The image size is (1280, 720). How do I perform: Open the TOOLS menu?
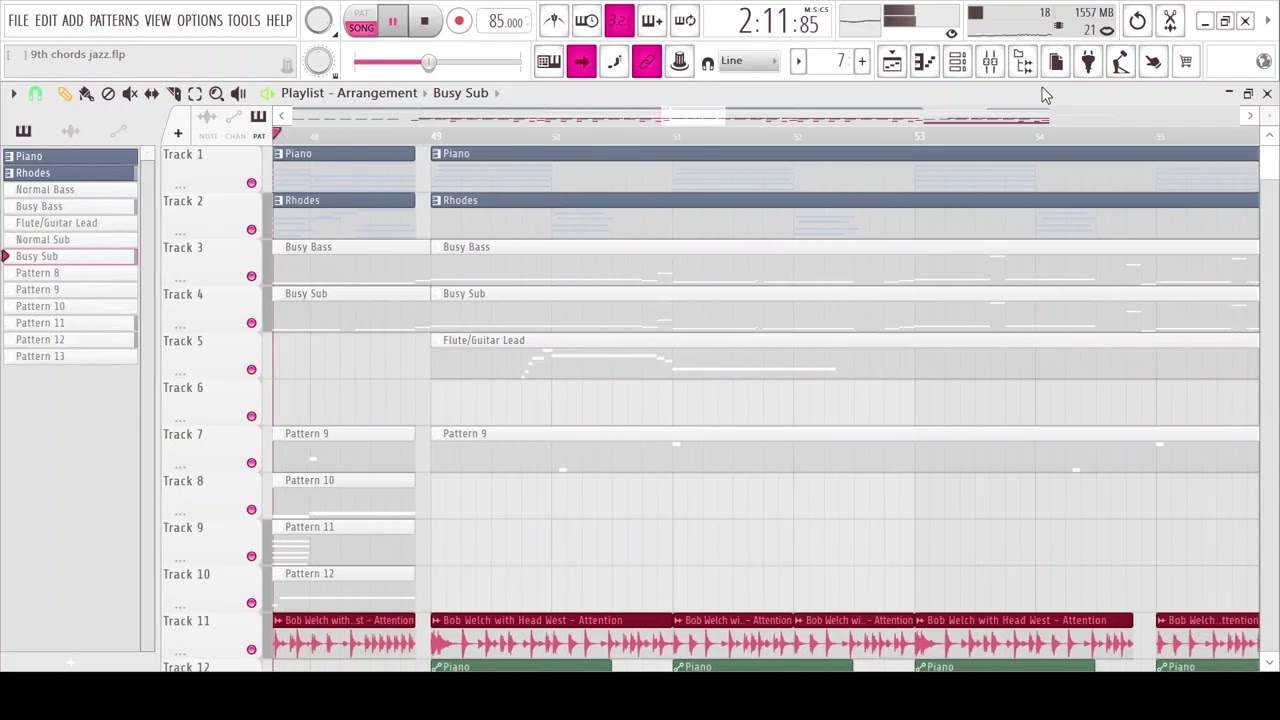[x=244, y=20]
